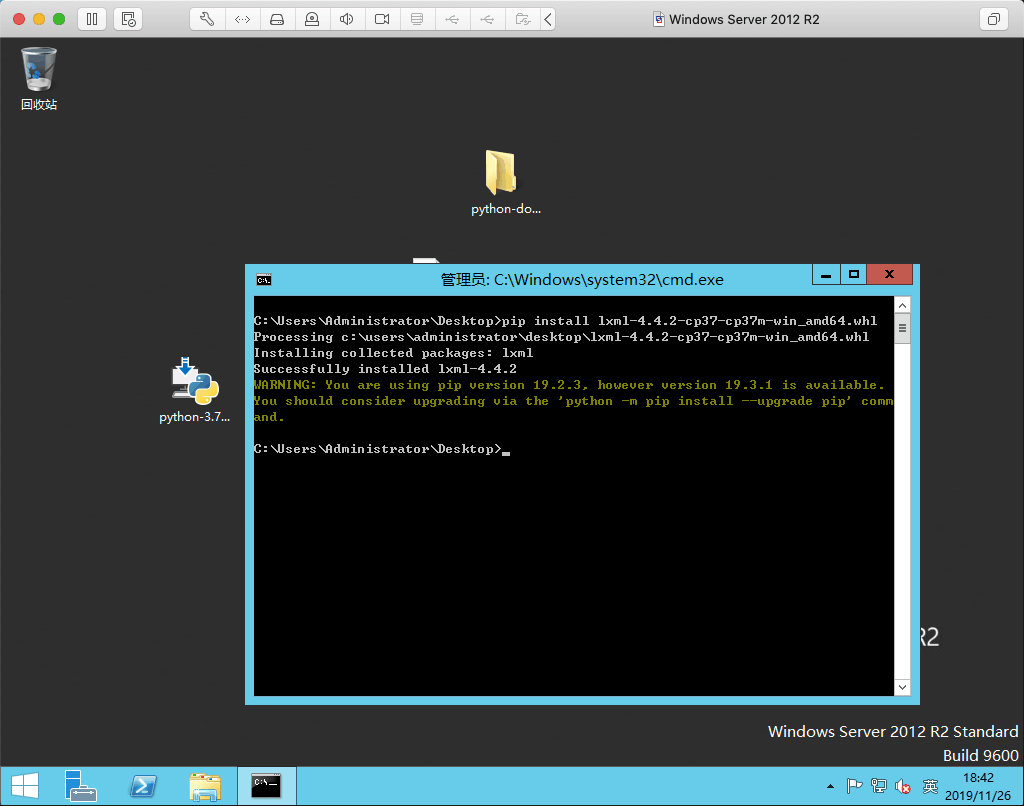Viewport: 1024px width, 806px height.
Task: Open the hard disk device icon
Action: pyautogui.click(x=277, y=19)
